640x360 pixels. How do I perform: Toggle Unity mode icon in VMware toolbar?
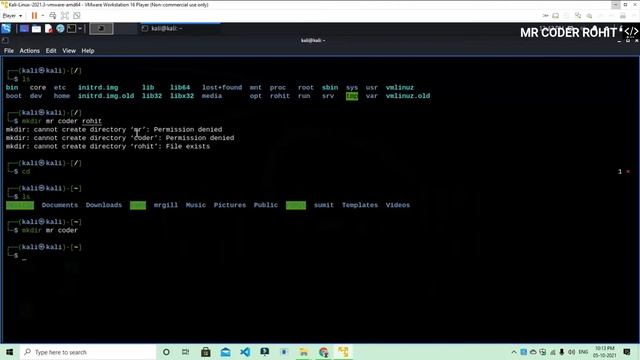(x=77, y=16)
